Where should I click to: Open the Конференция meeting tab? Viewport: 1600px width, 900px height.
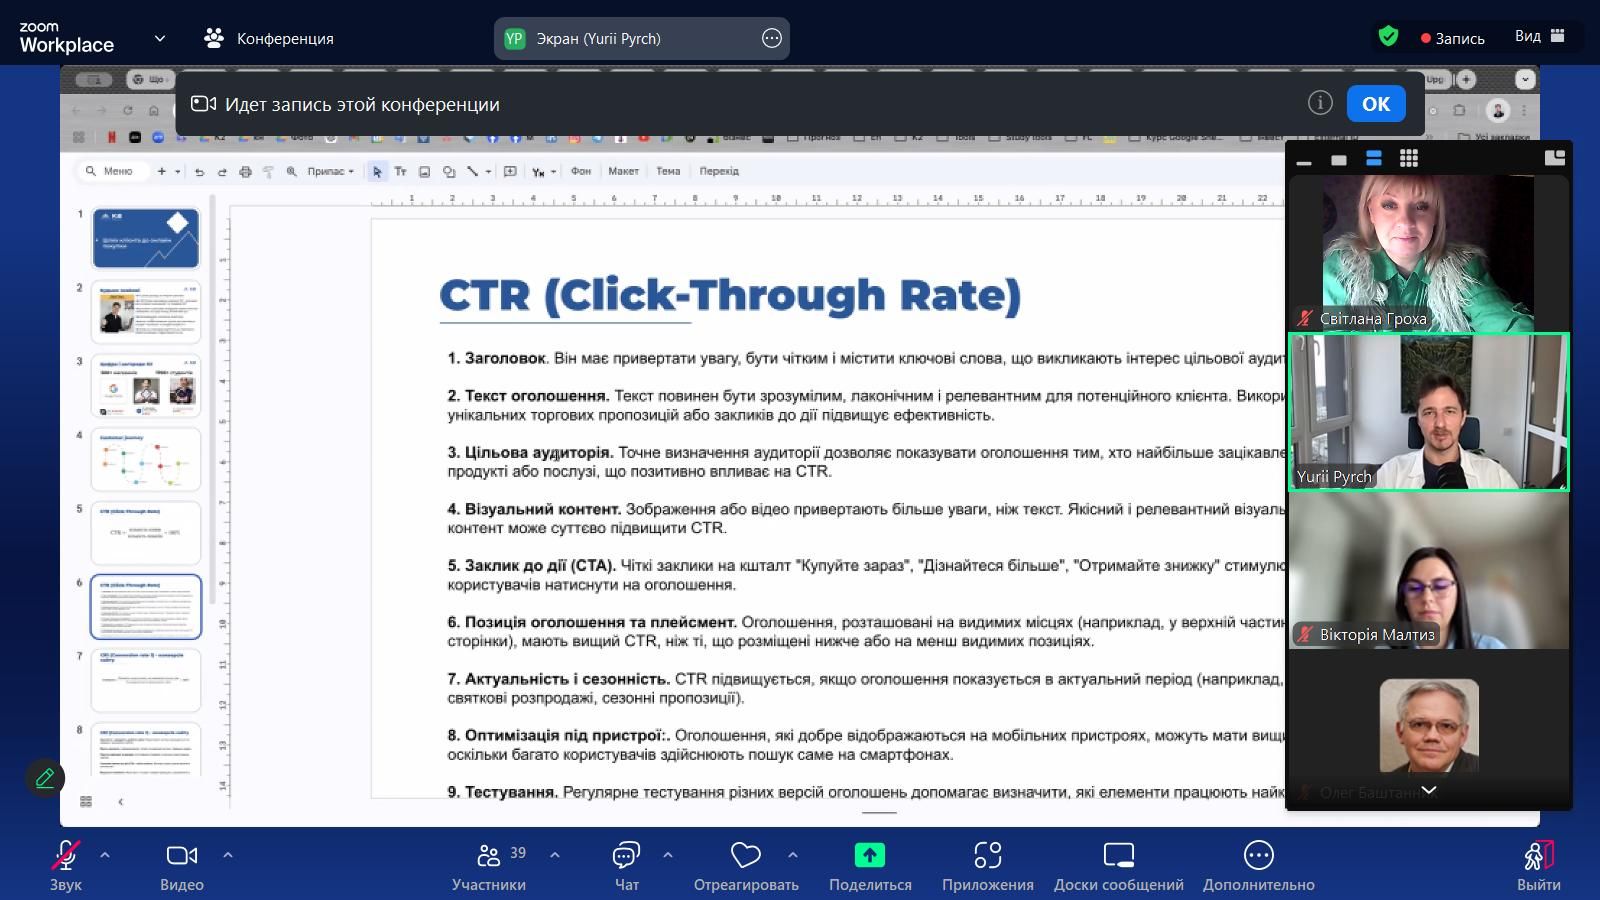coord(269,38)
